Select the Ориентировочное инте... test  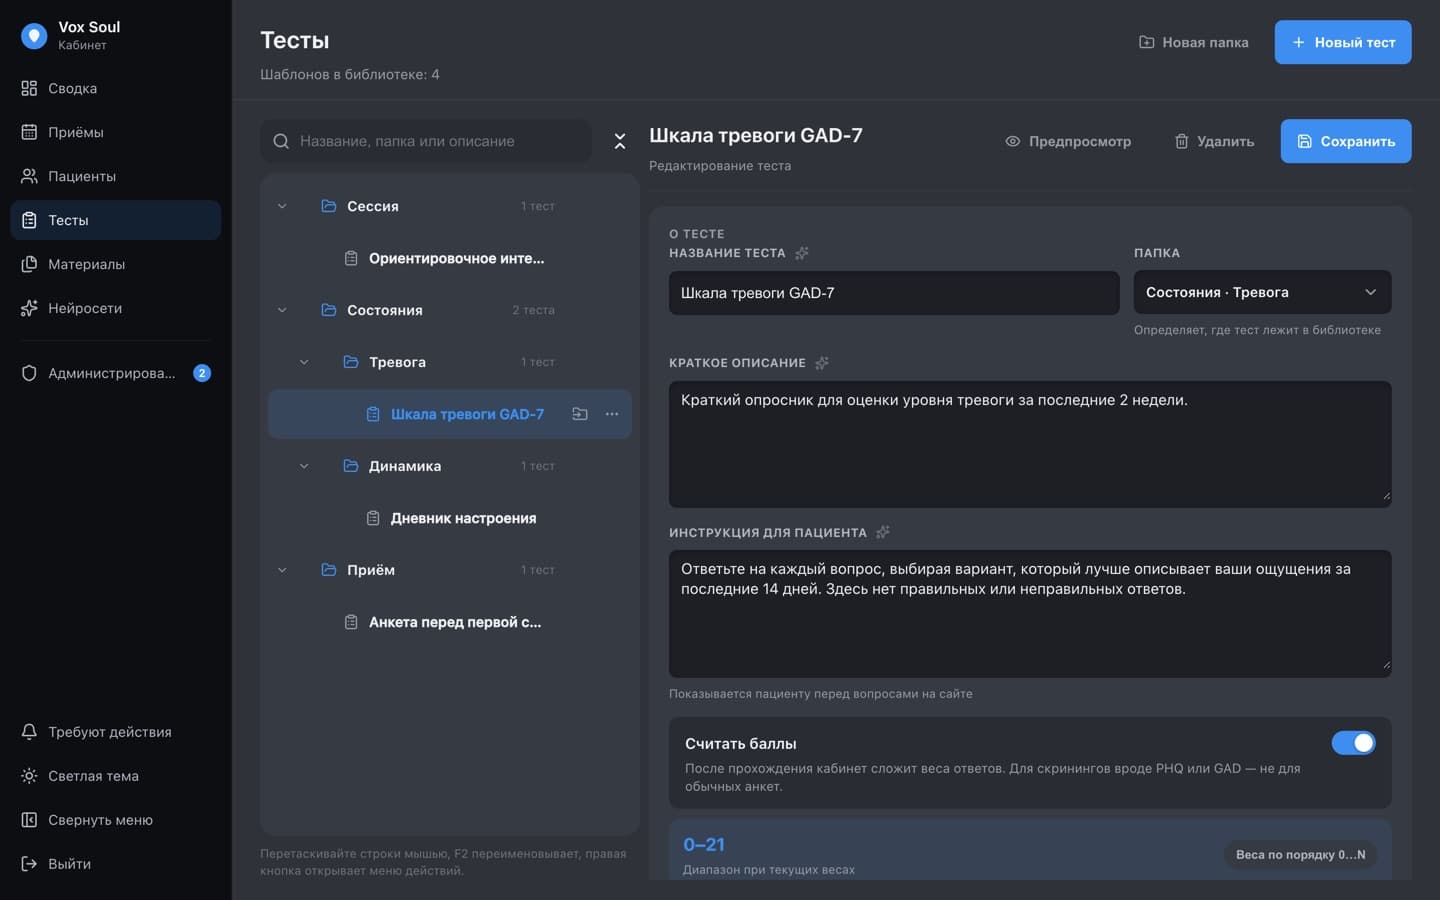(450, 258)
